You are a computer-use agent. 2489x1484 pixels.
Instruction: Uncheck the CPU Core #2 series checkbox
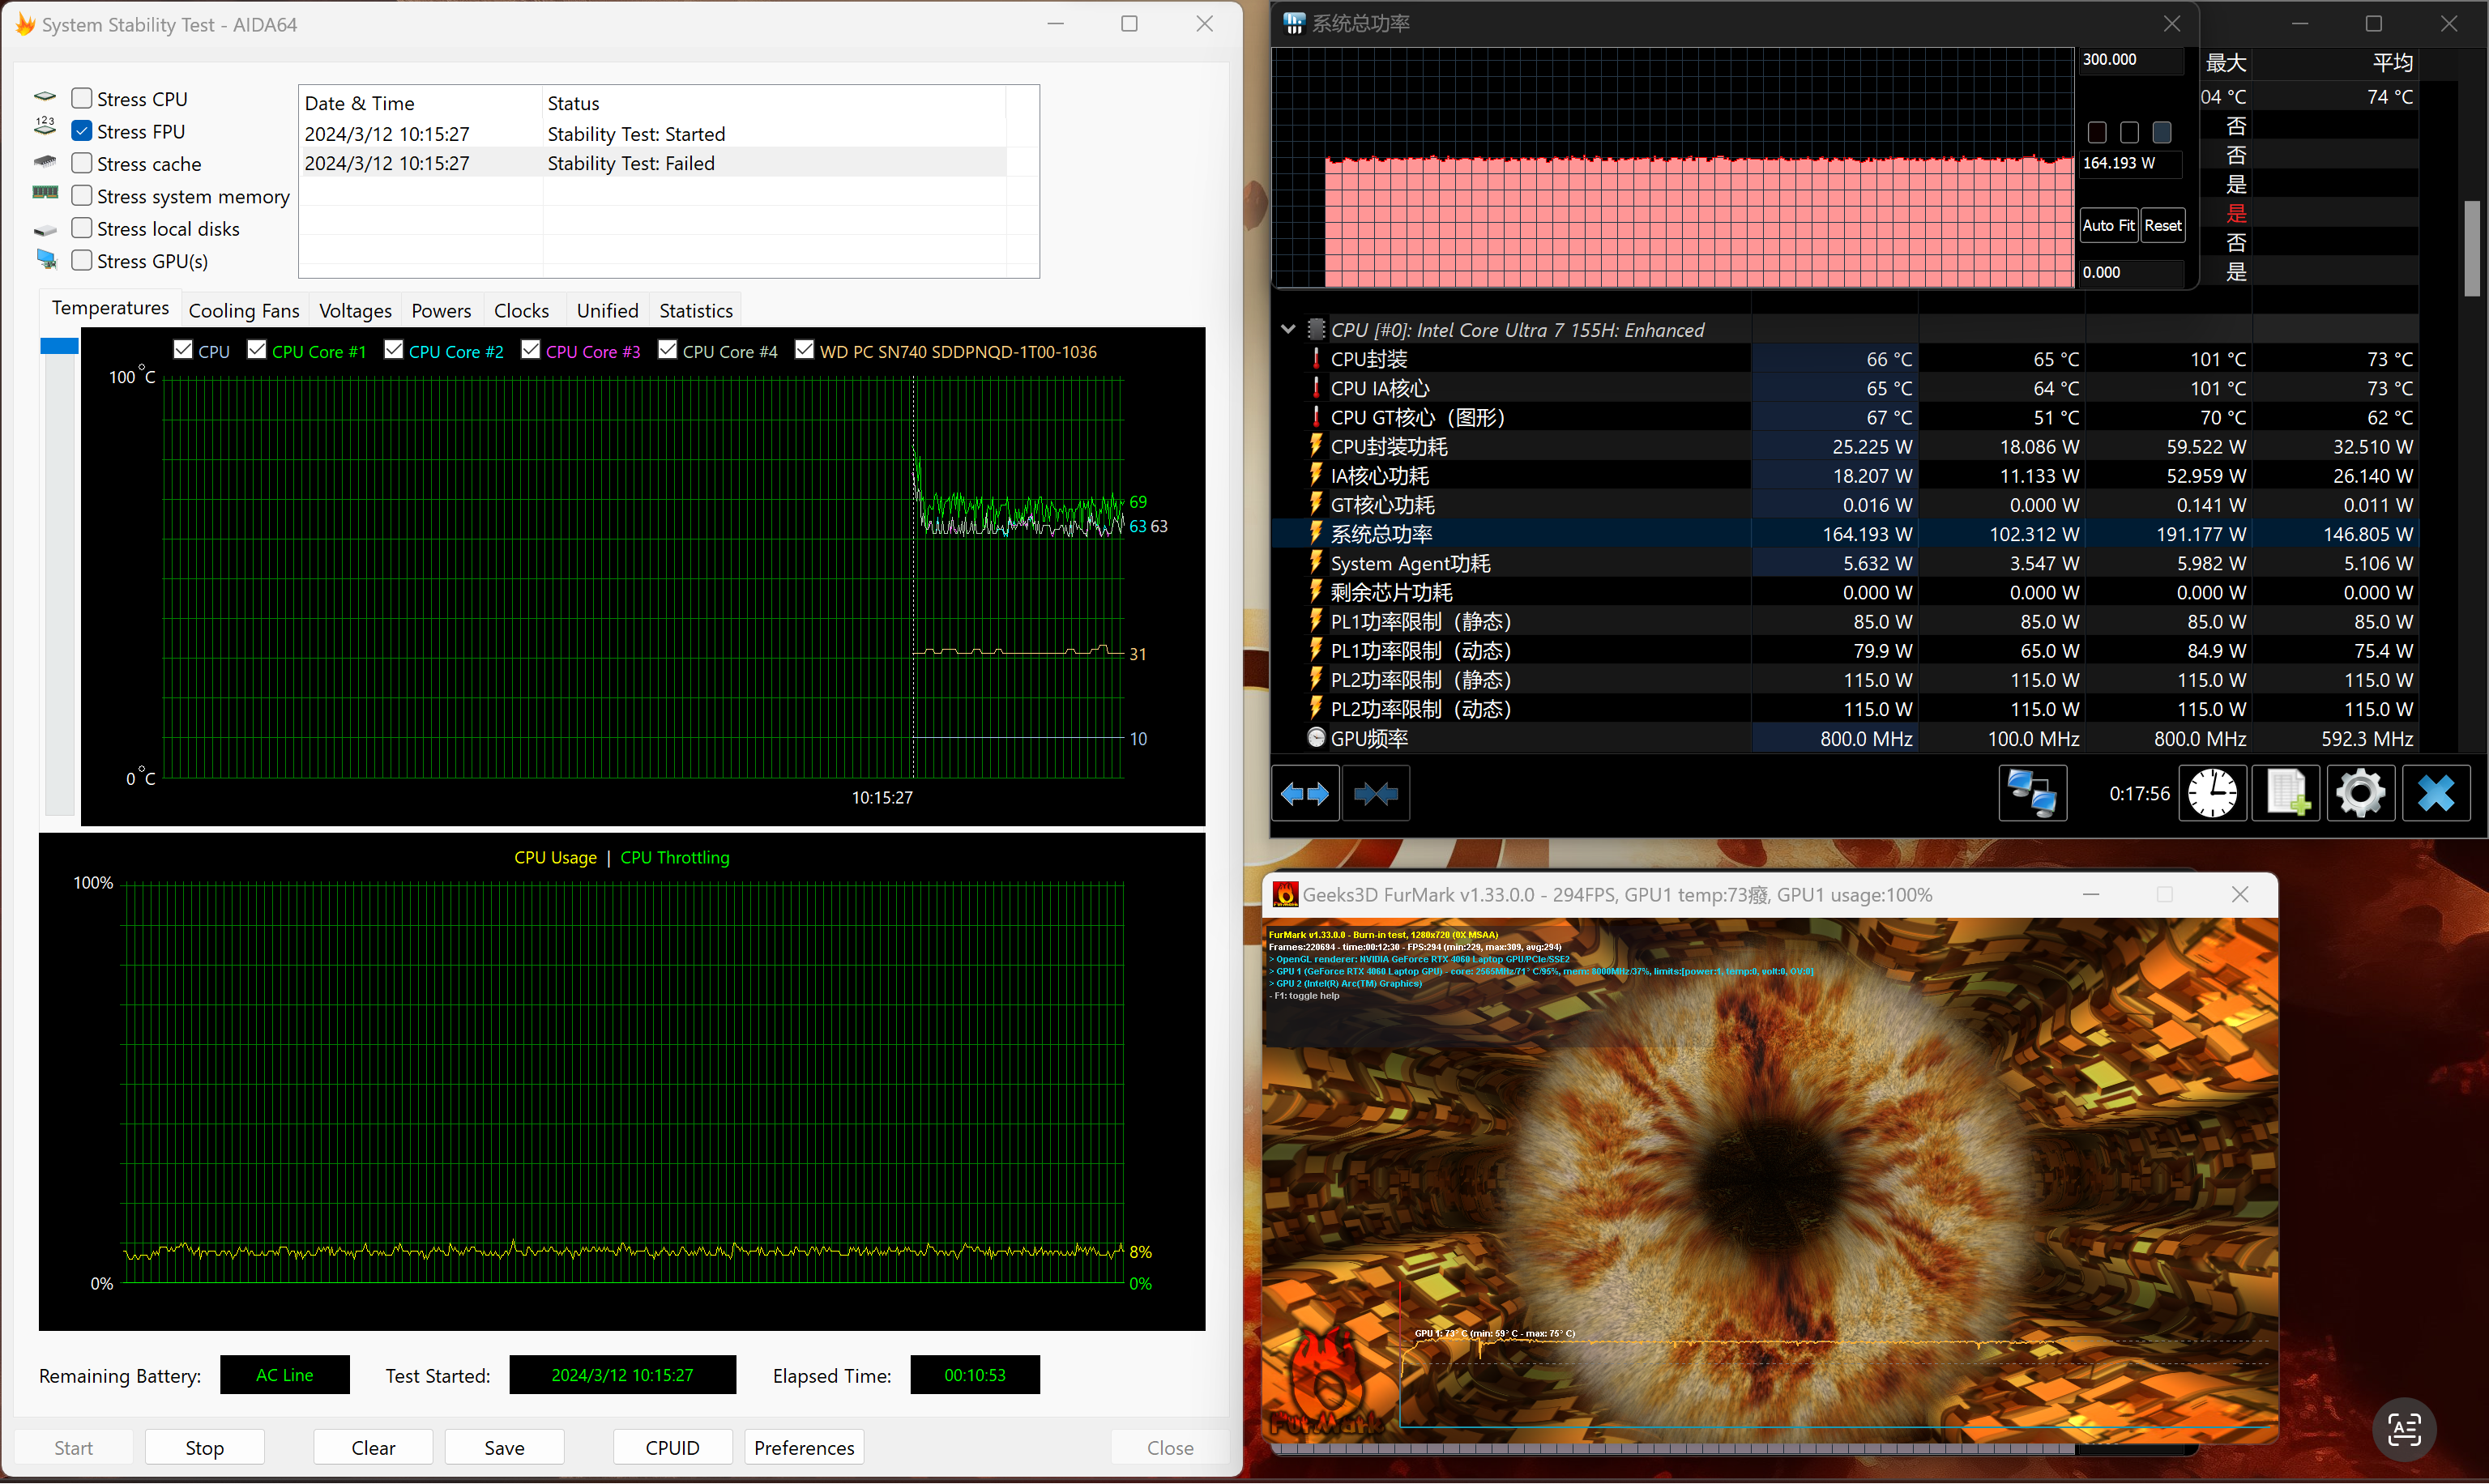tap(394, 350)
